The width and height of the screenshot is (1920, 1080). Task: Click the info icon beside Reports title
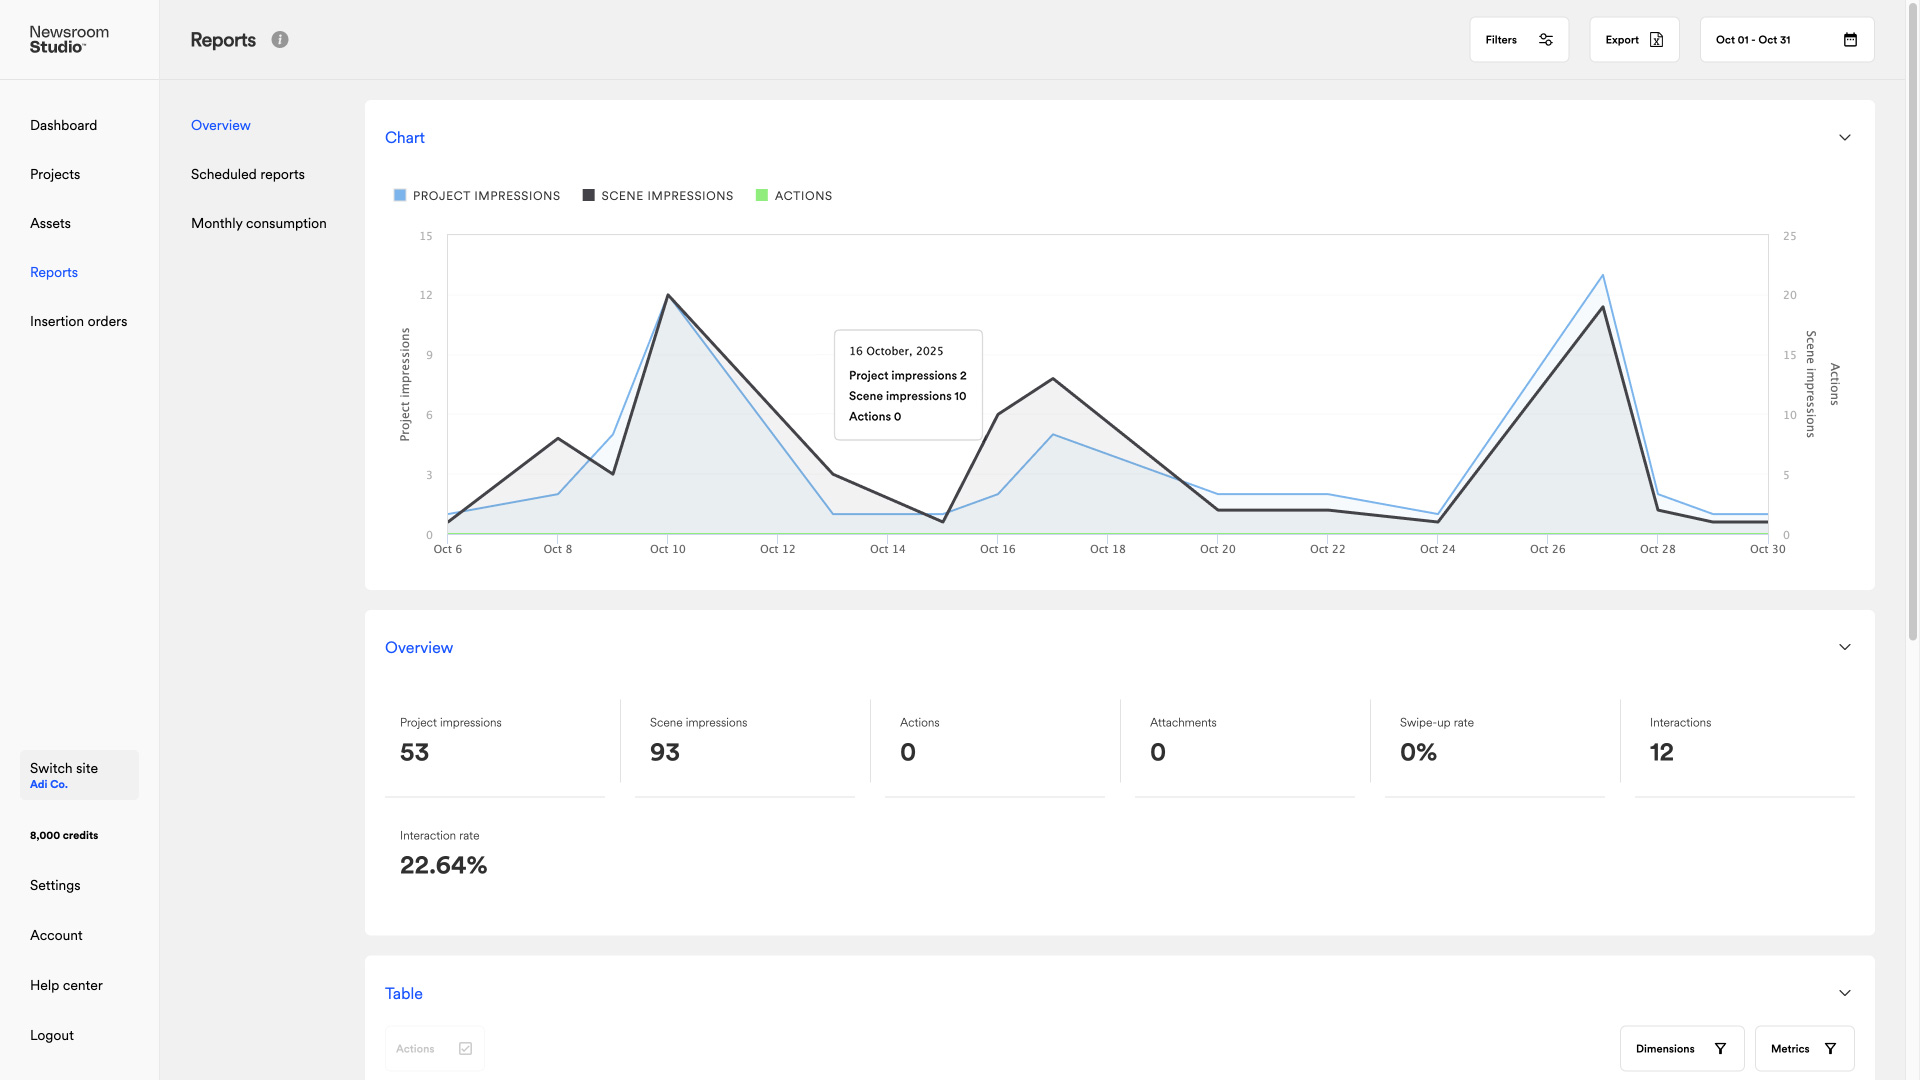(x=280, y=40)
